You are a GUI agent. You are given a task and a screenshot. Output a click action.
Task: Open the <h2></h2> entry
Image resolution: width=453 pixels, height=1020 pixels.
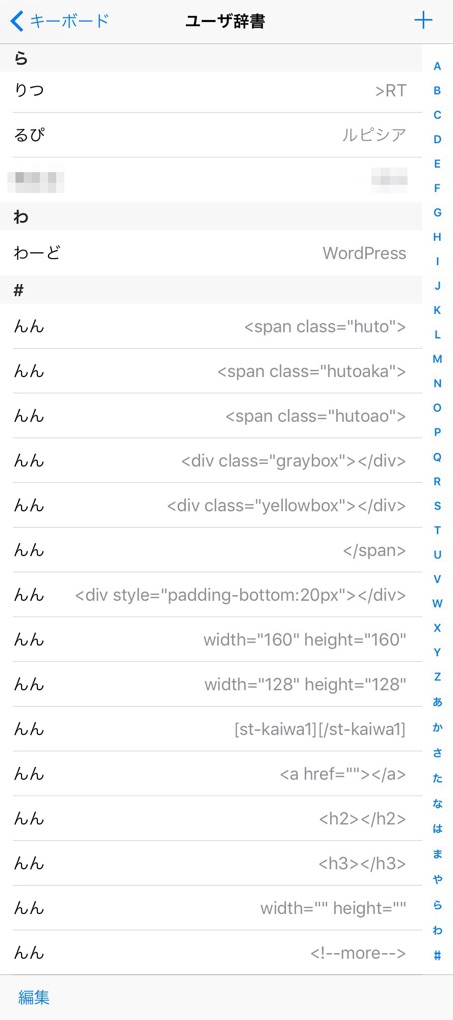click(211, 819)
